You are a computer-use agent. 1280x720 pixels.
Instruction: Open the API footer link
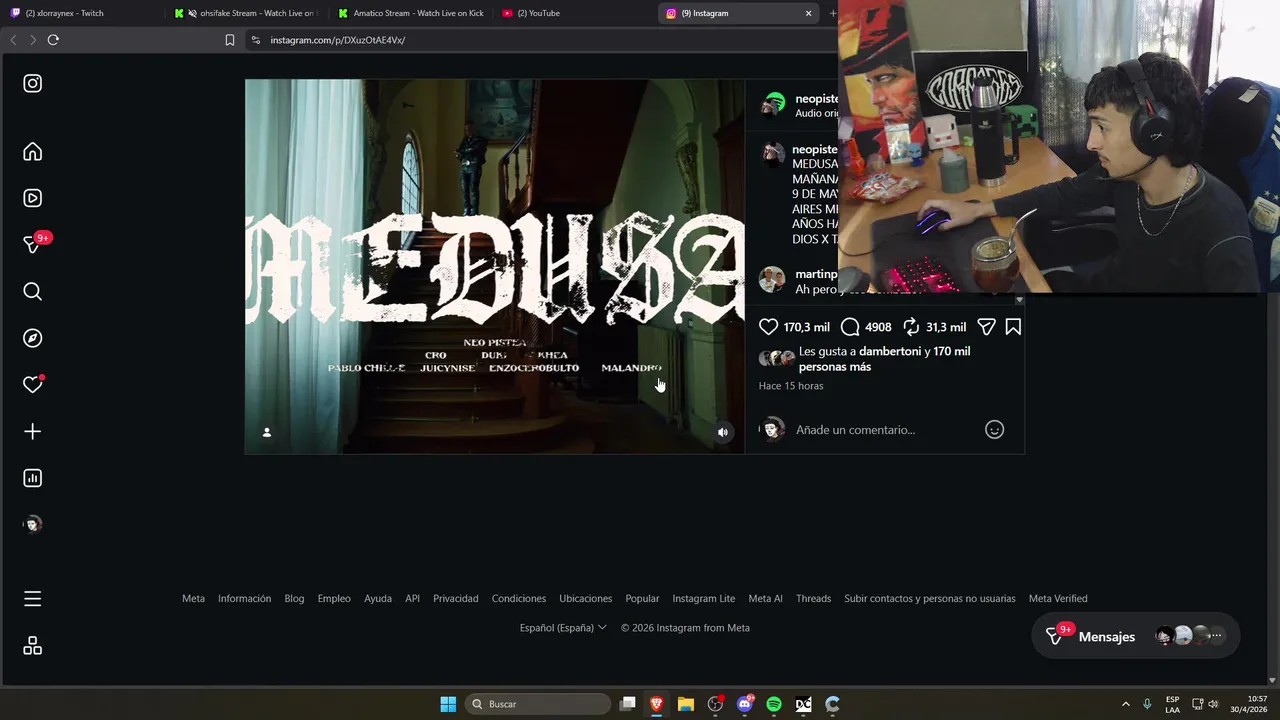(412, 598)
